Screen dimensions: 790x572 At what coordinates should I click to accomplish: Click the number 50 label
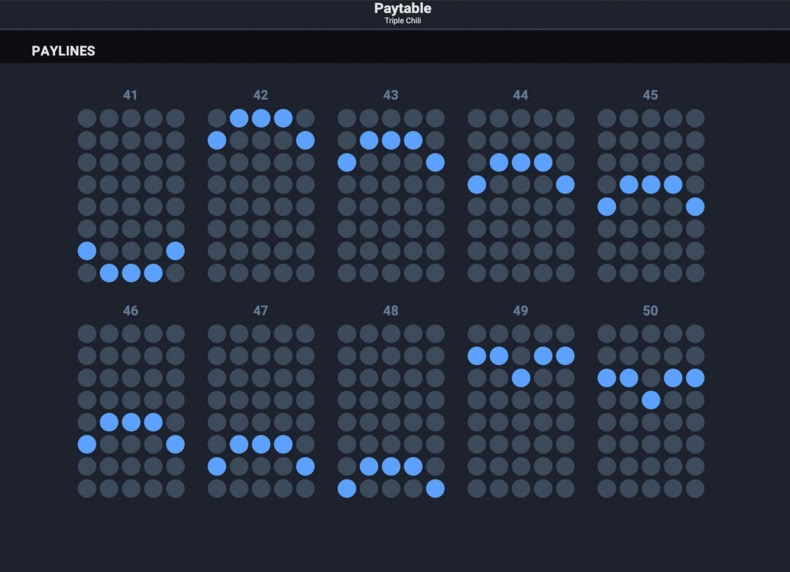650,310
